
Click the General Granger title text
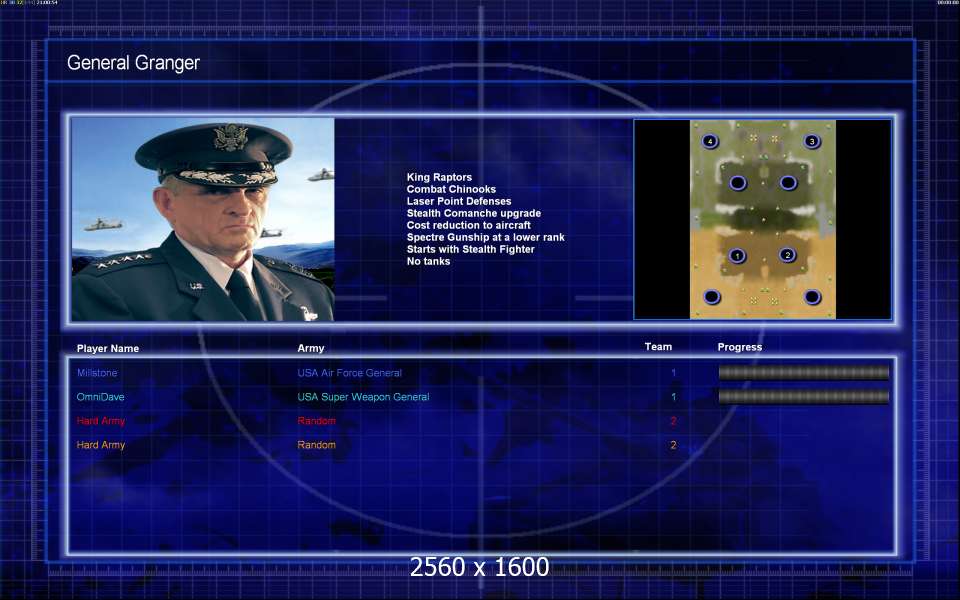click(133, 62)
